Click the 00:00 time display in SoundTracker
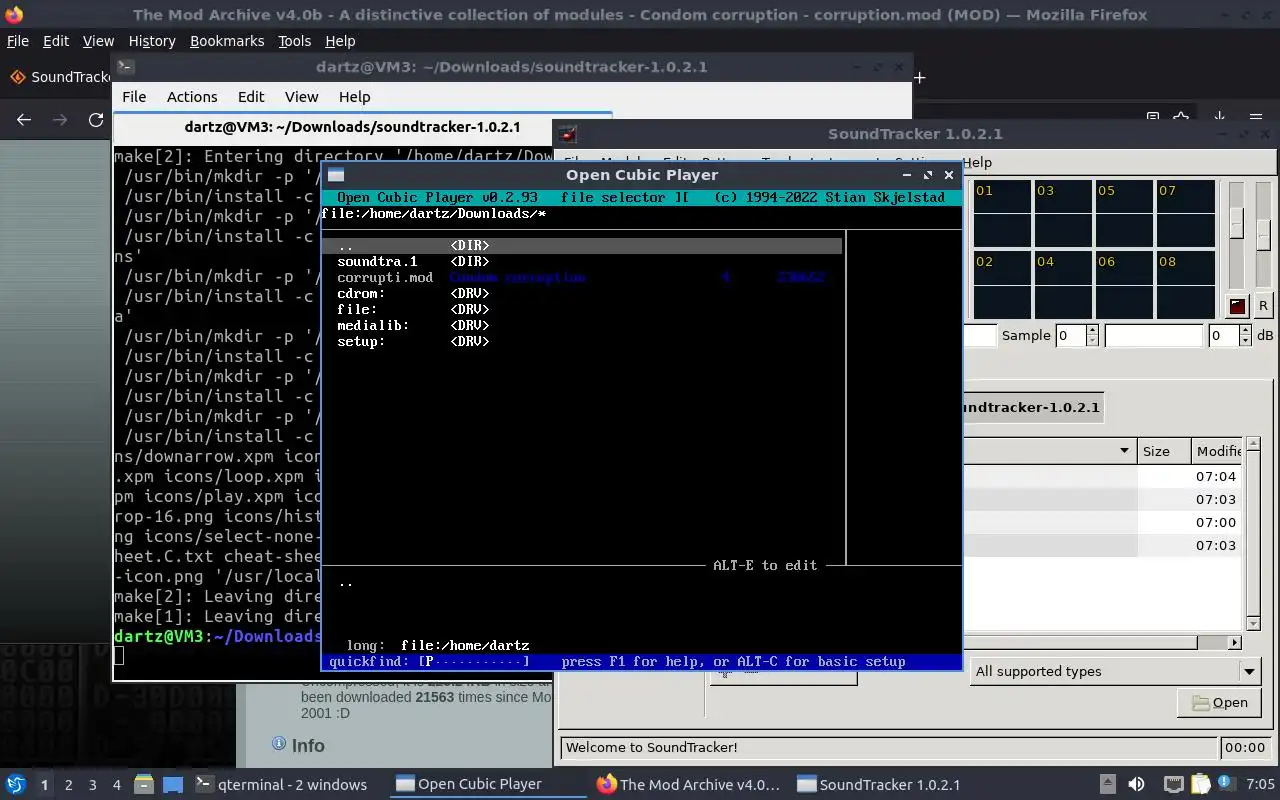 click(x=1245, y=747)
